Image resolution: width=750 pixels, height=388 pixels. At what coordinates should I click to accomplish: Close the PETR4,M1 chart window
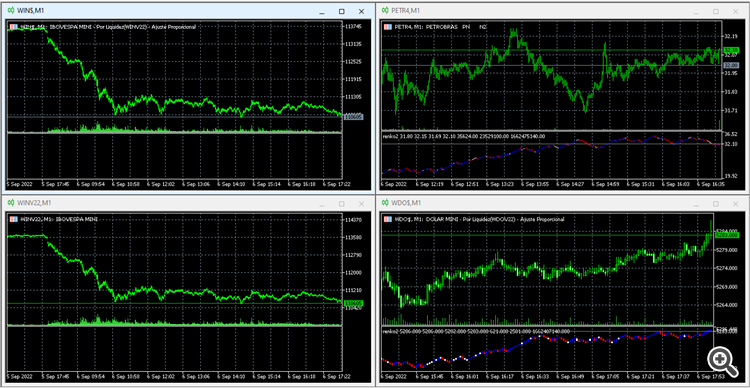click(735, 11)
